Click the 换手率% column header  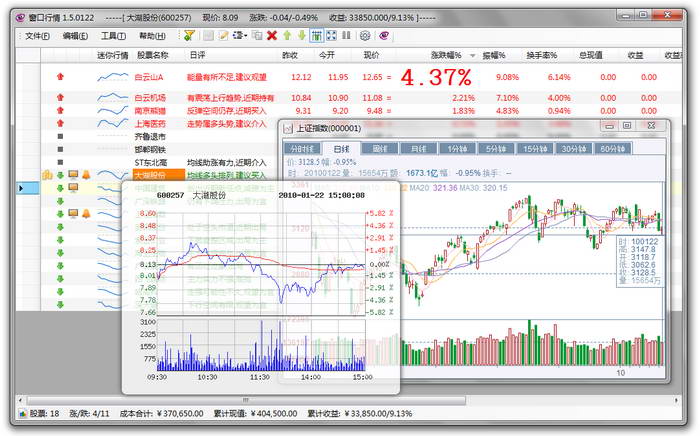[x=541, y=55]
